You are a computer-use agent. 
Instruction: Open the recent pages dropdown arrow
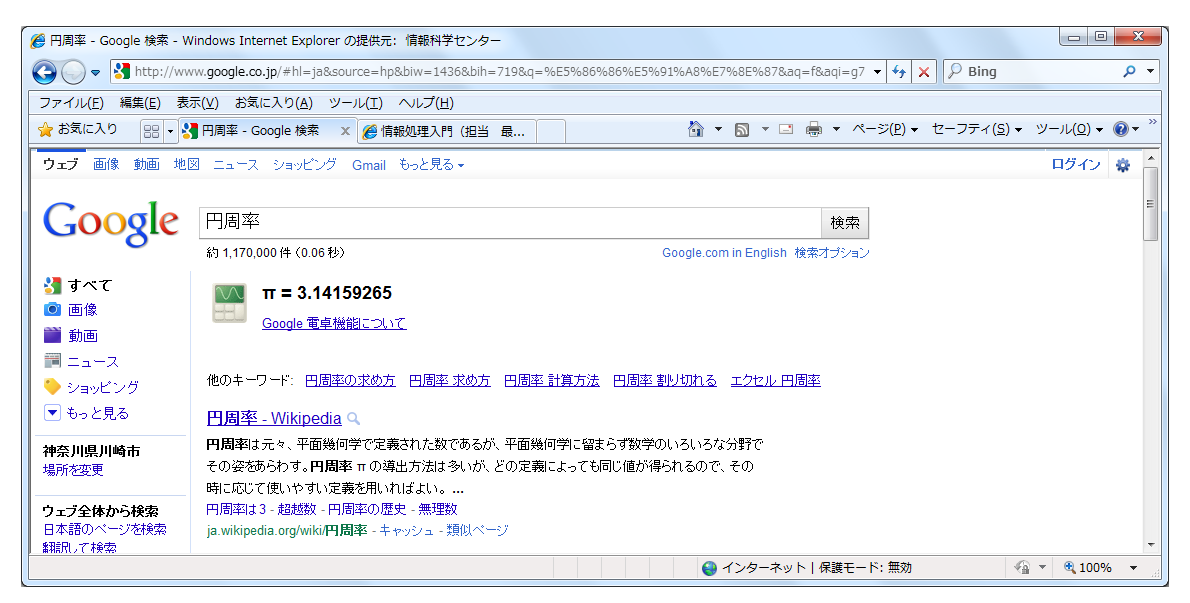[x=96, y=73]
